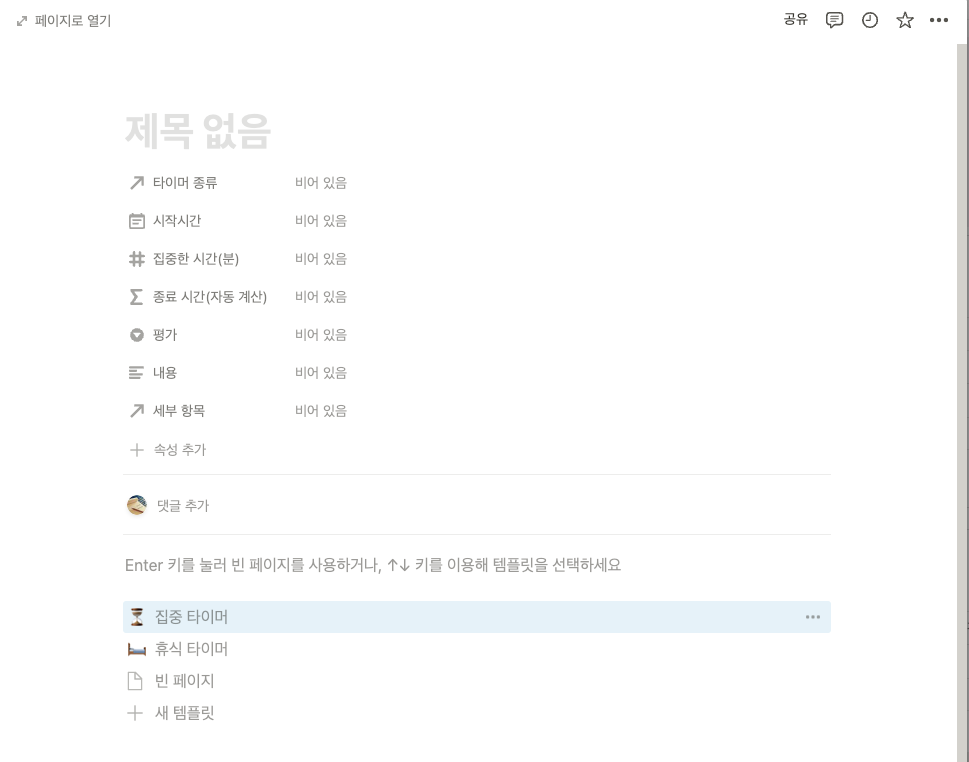Image resolution: width=969 pixels, height=762 pixels.
Task: Open the top-right three-dot page menu
Action: click(x=939, y=20)
